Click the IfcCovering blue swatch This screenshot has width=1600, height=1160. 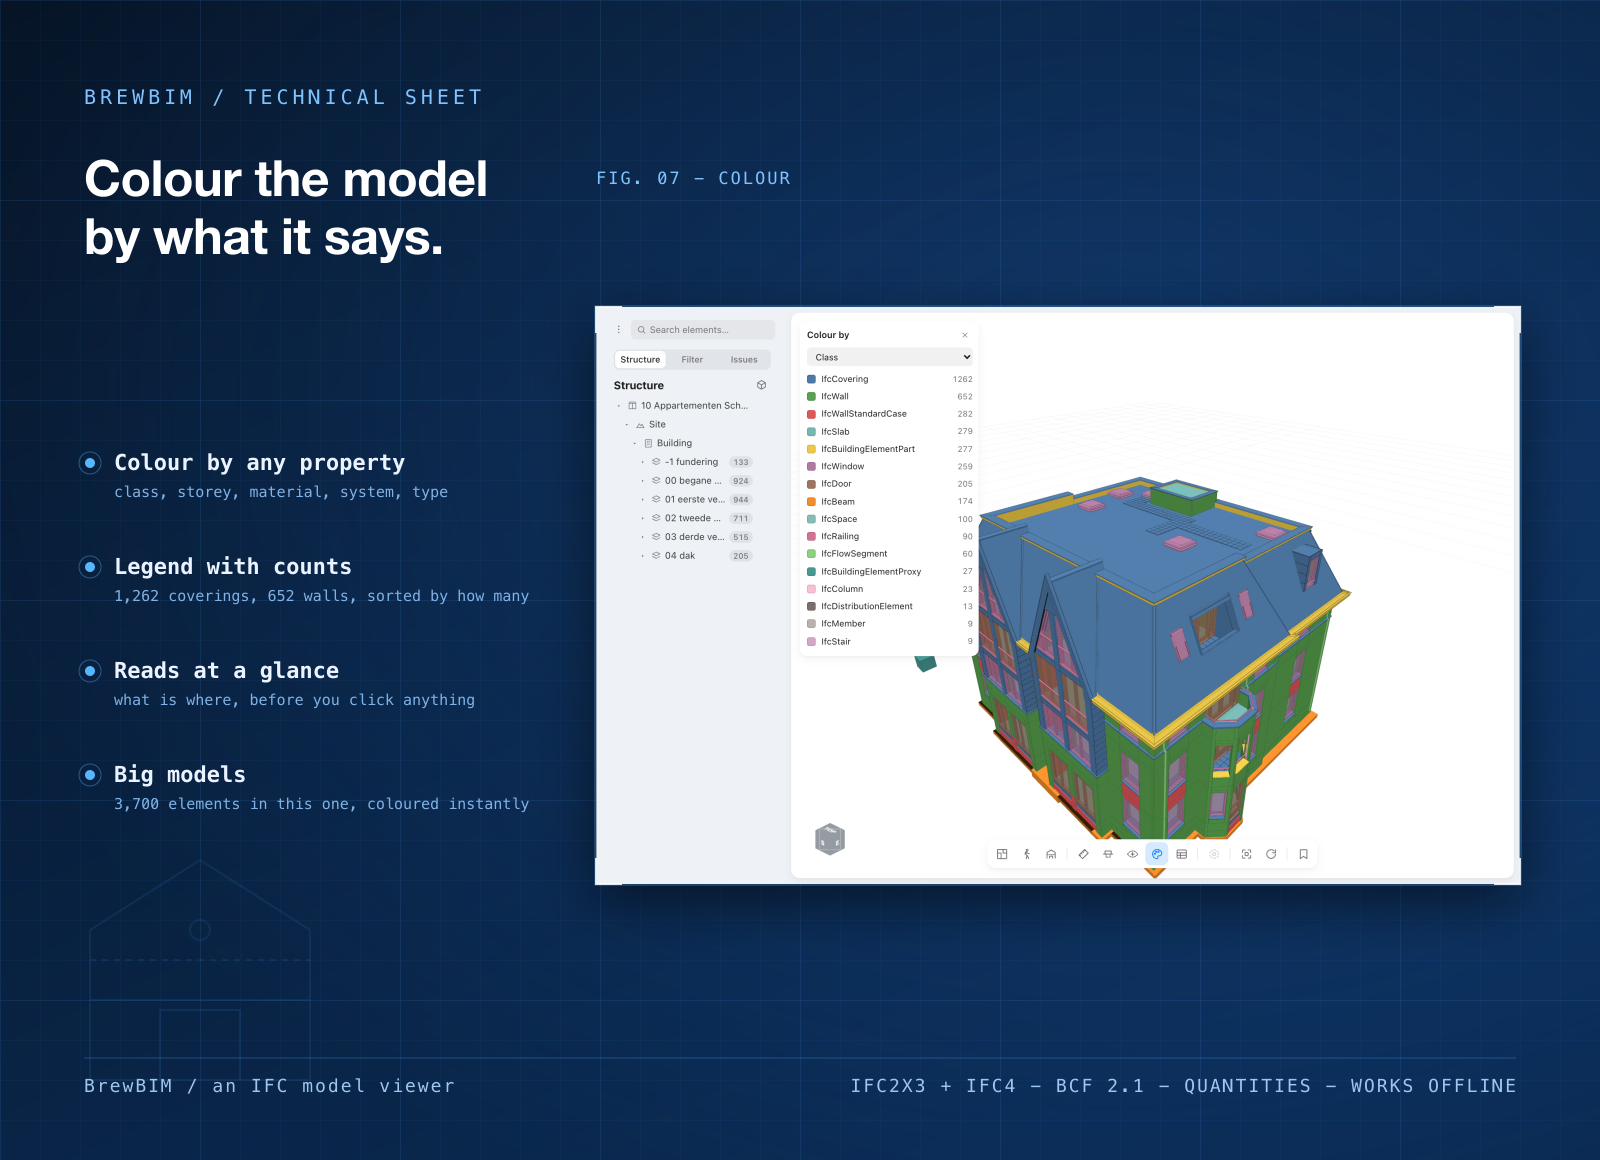point(811,379)
